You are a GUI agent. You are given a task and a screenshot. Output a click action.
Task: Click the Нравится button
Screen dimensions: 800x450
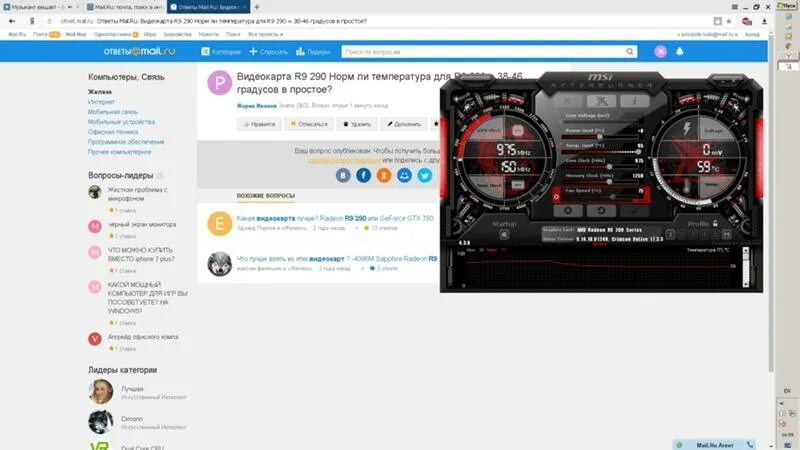(259, 124)
